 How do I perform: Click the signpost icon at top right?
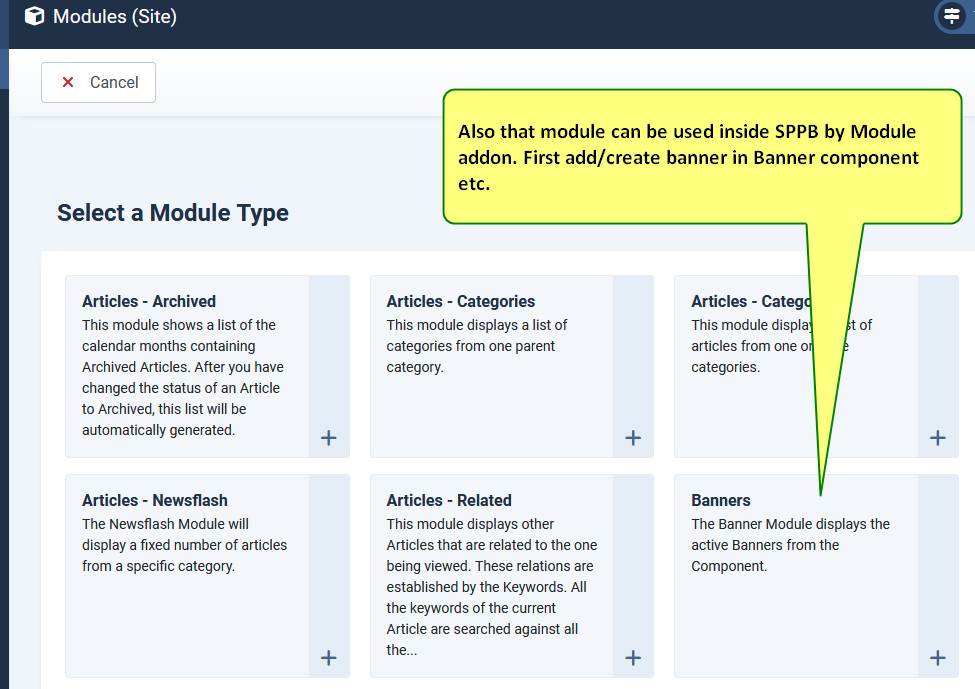pyautogui.click(x=952, y=16)
